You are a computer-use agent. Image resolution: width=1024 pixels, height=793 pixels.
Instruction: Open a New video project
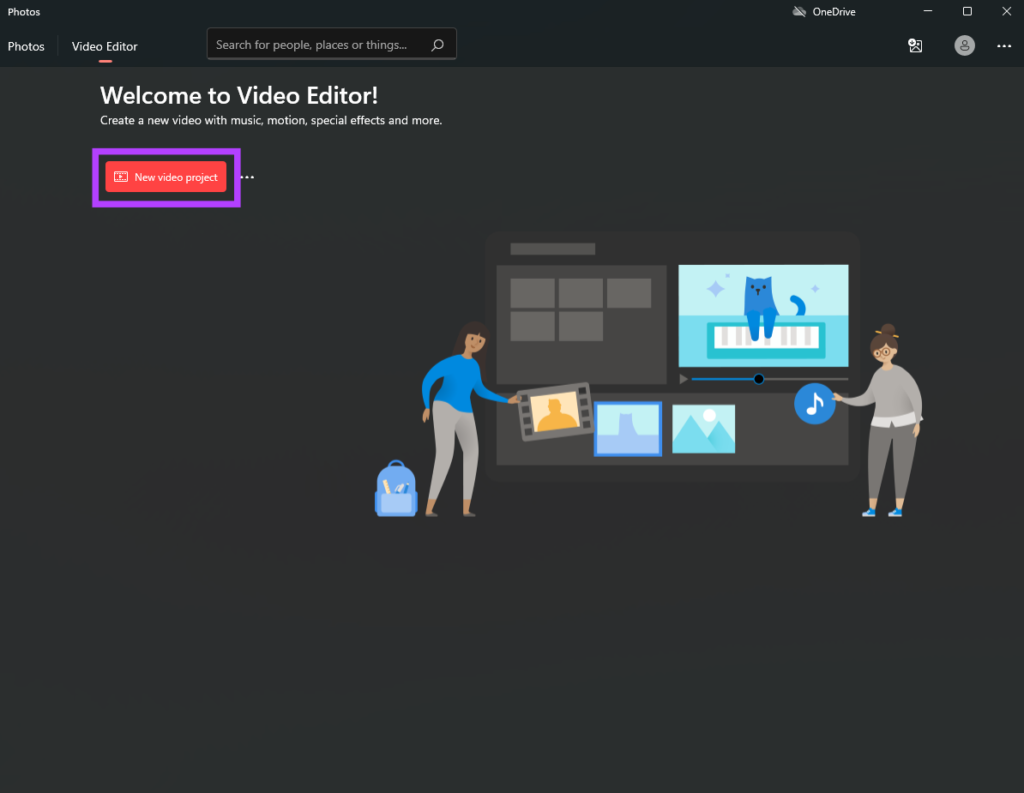click(x=165, y=176)
